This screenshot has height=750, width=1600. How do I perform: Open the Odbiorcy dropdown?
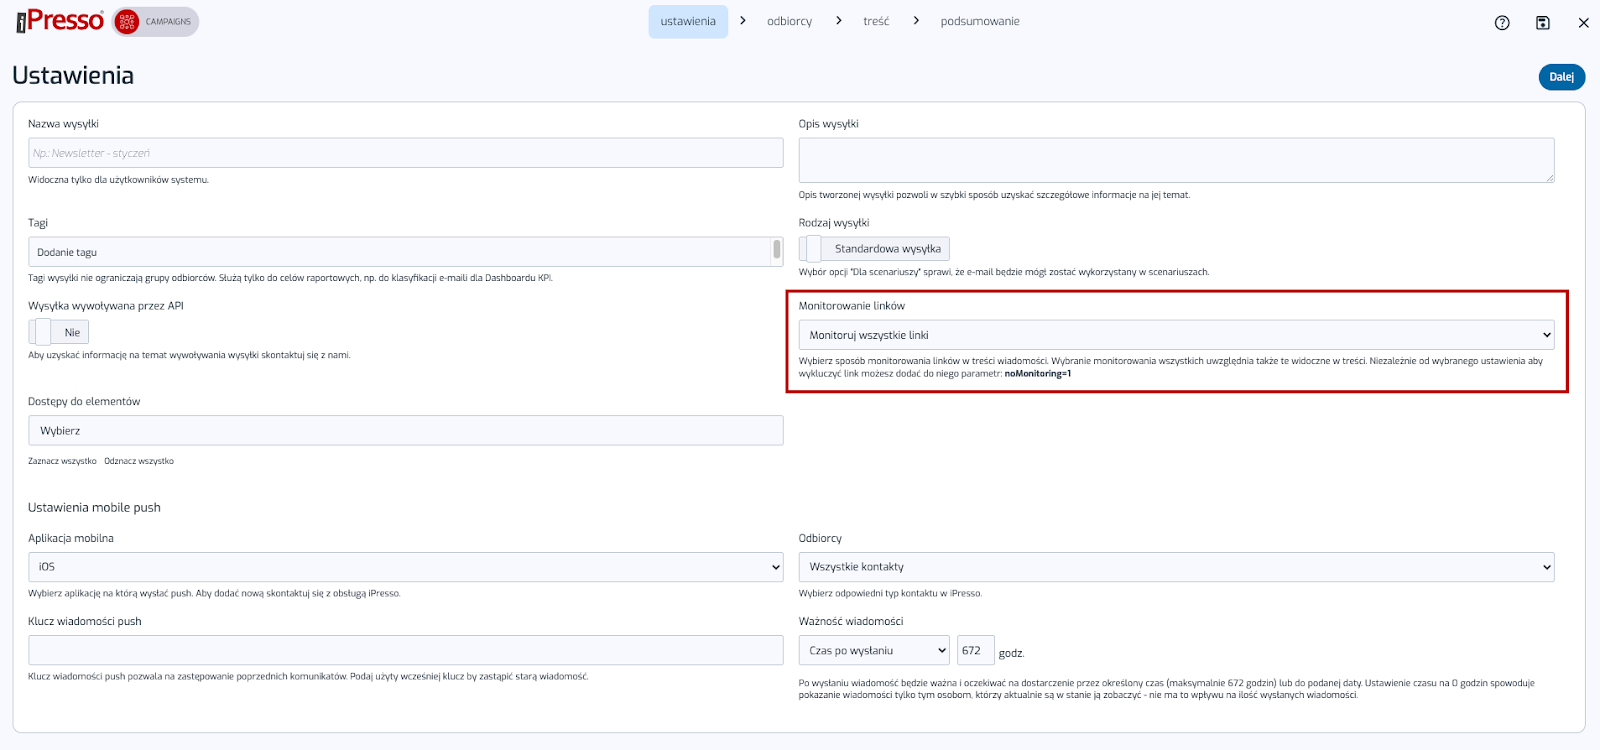[1176, 567]
